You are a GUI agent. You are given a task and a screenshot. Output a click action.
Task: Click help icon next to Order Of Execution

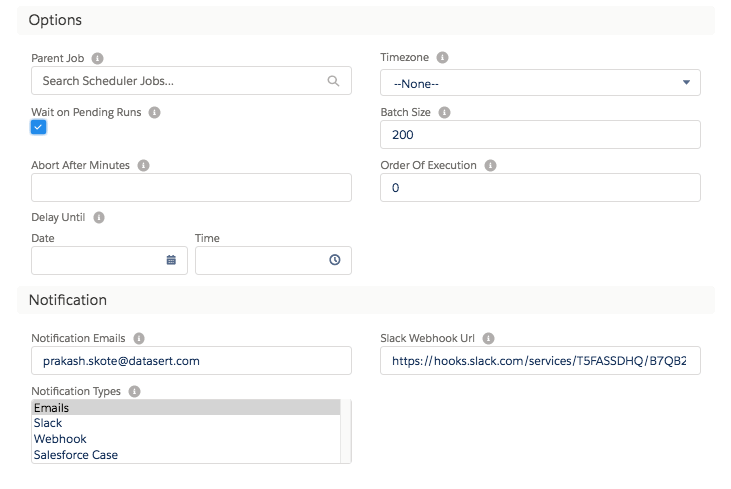click(490, 165)
